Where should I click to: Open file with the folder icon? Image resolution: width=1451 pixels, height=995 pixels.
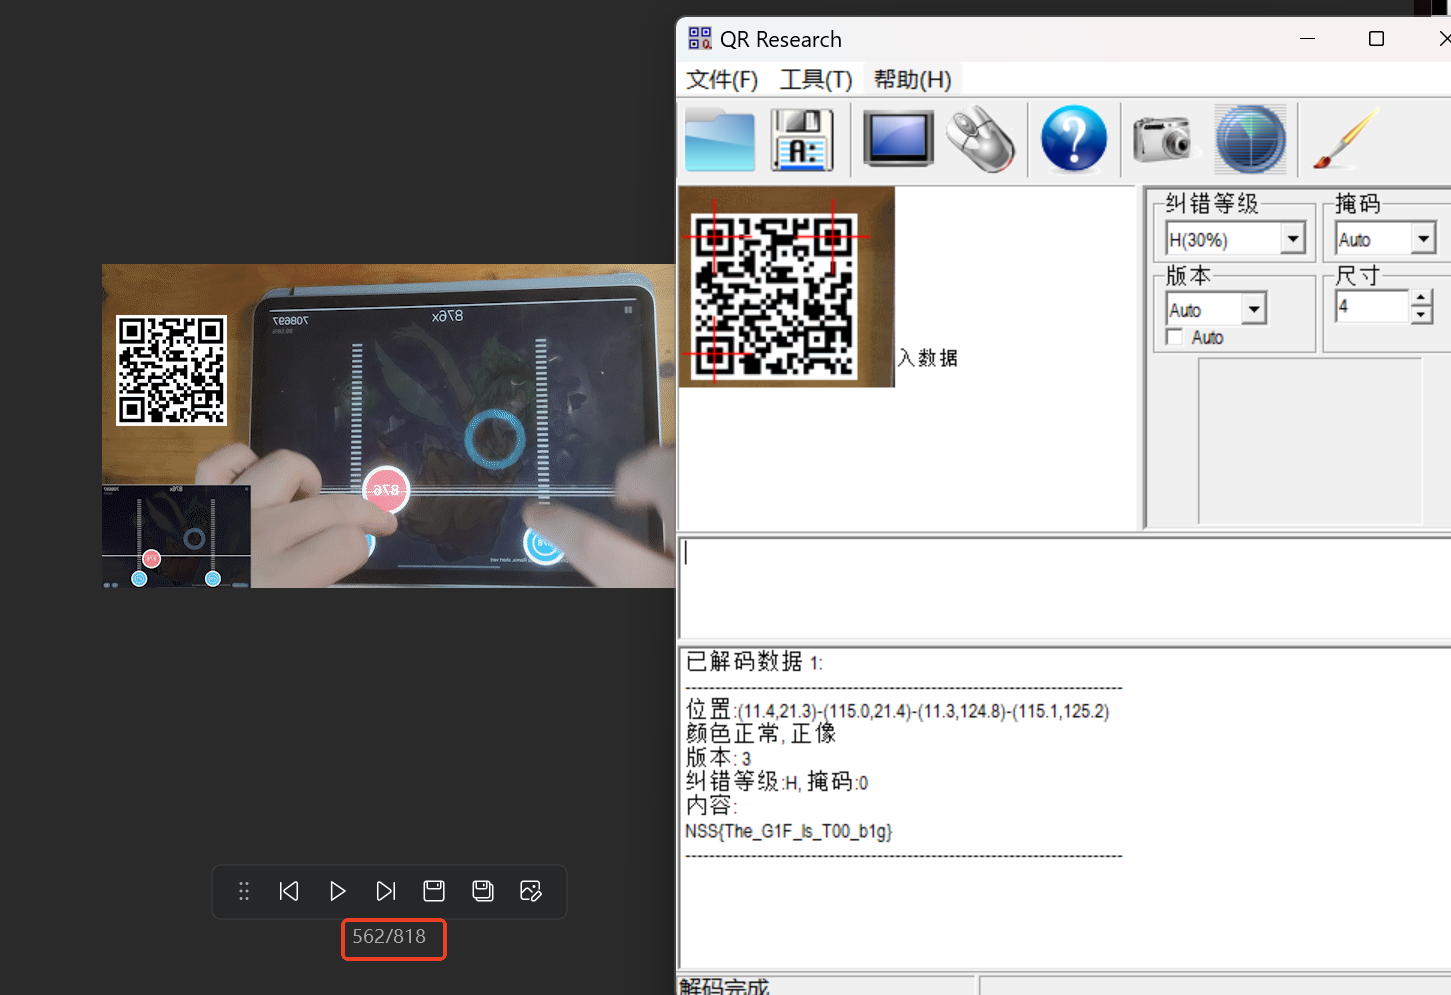coord(719,140)
